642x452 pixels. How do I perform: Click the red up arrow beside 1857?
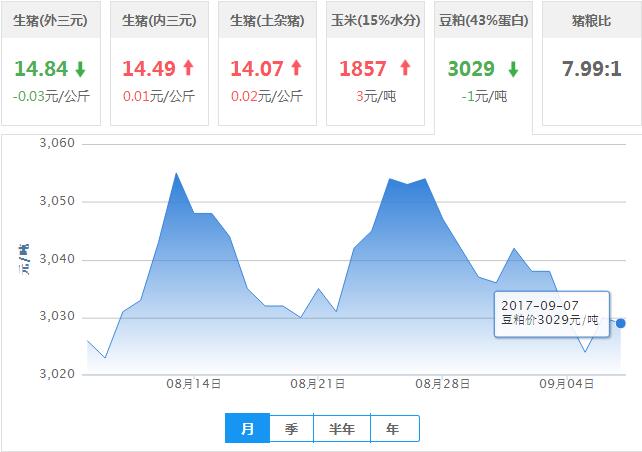405,68
